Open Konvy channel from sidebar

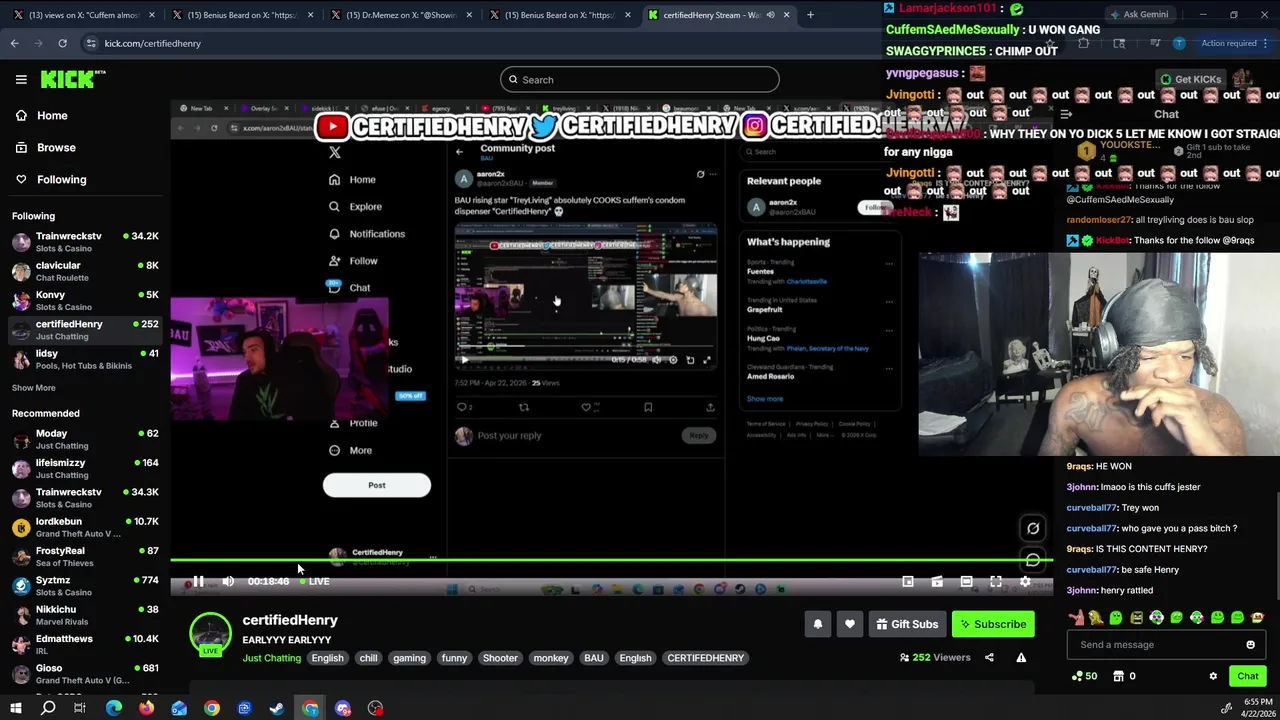tap(85, 300)
